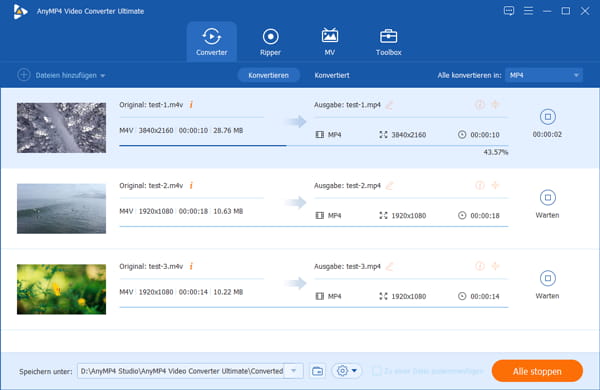This screenshot has height=390, width=600.
Task: Click the Alle stoppen button
Action: click(537, 371)
